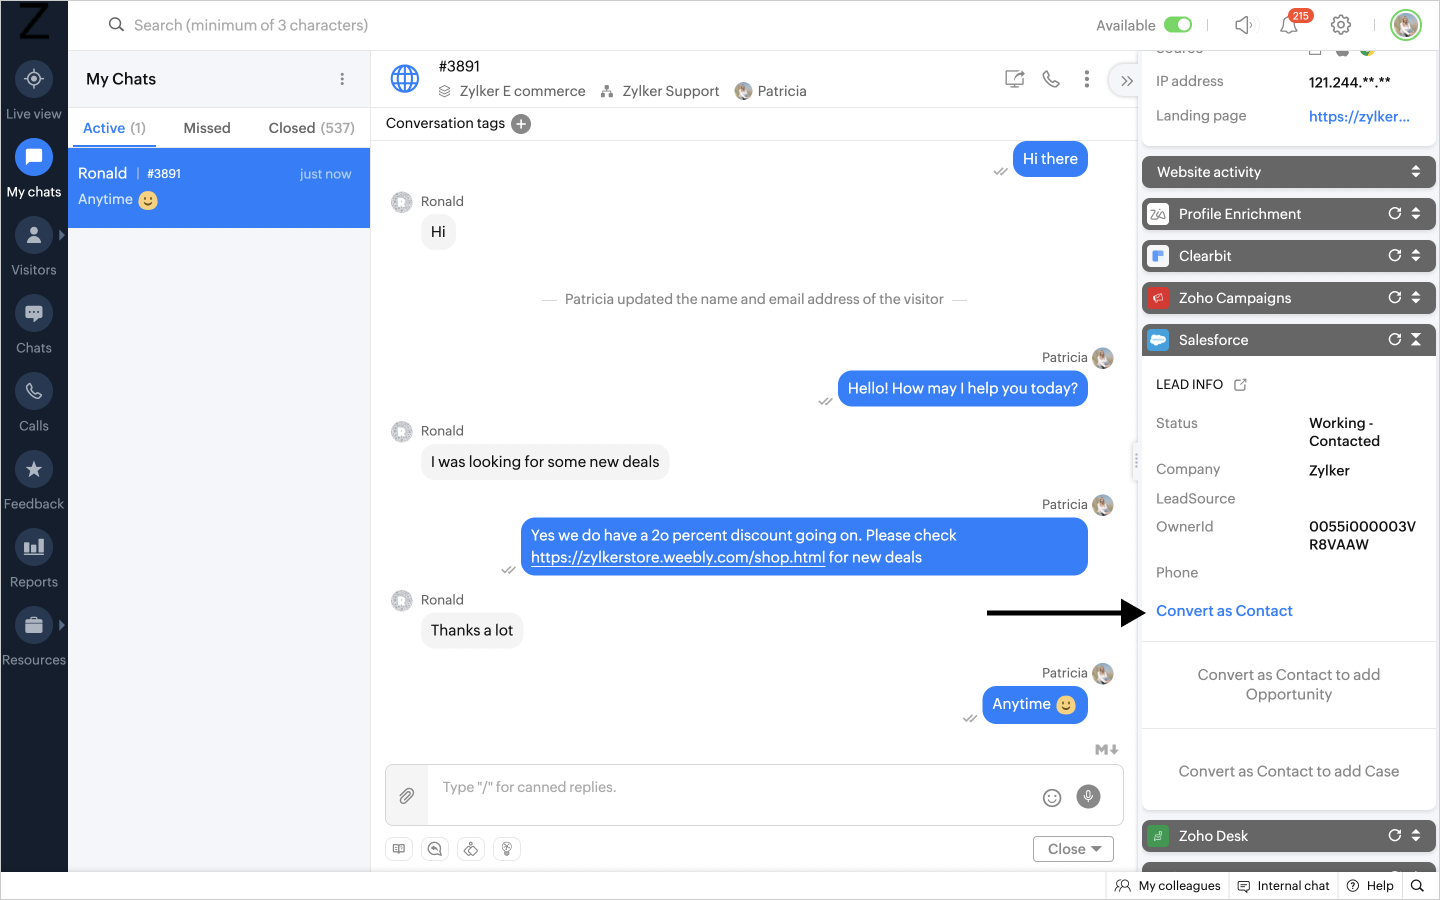Open Chats history icon
This screenshot has height=900, width=1440.
point(34,324)
